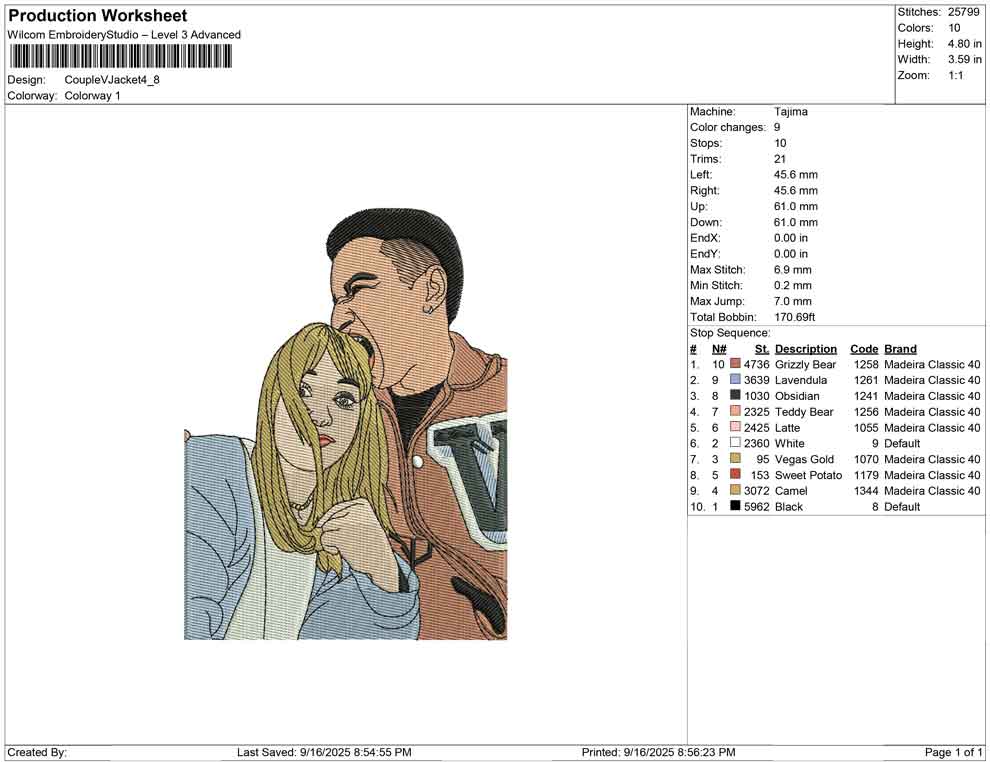
Task: Choose the Teddy Bear color swatch
Action: pyautogui.click(x=735, y=412)
